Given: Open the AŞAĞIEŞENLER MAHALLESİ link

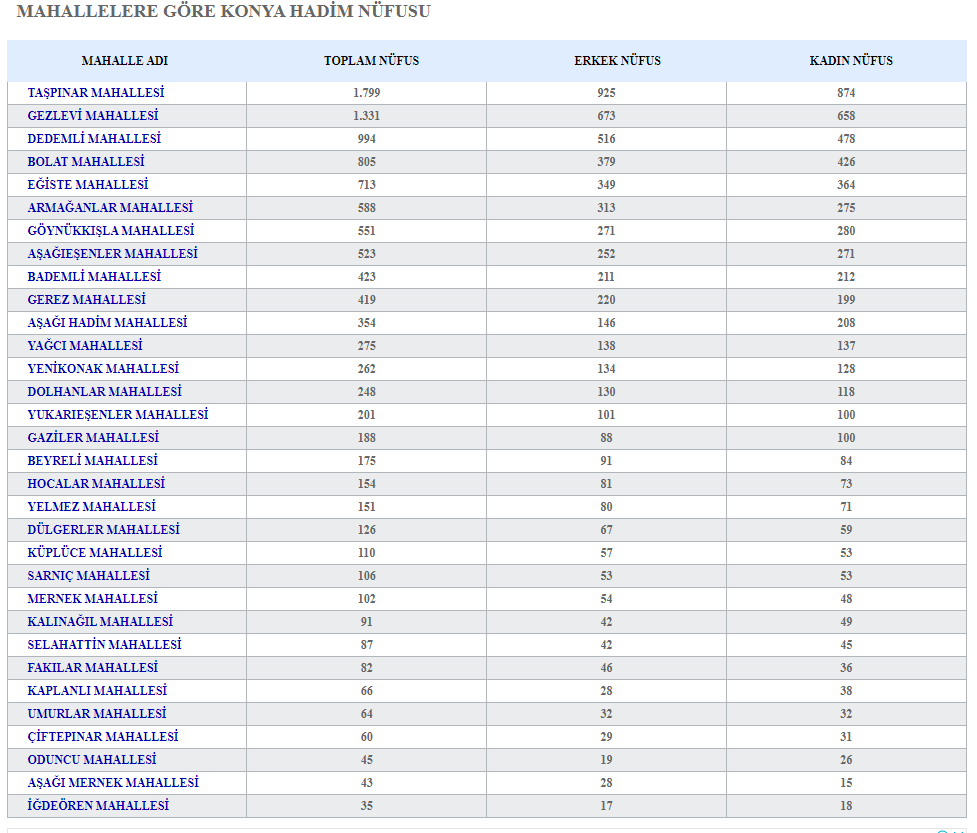Looking at the screenshot, I should (112, 254).
